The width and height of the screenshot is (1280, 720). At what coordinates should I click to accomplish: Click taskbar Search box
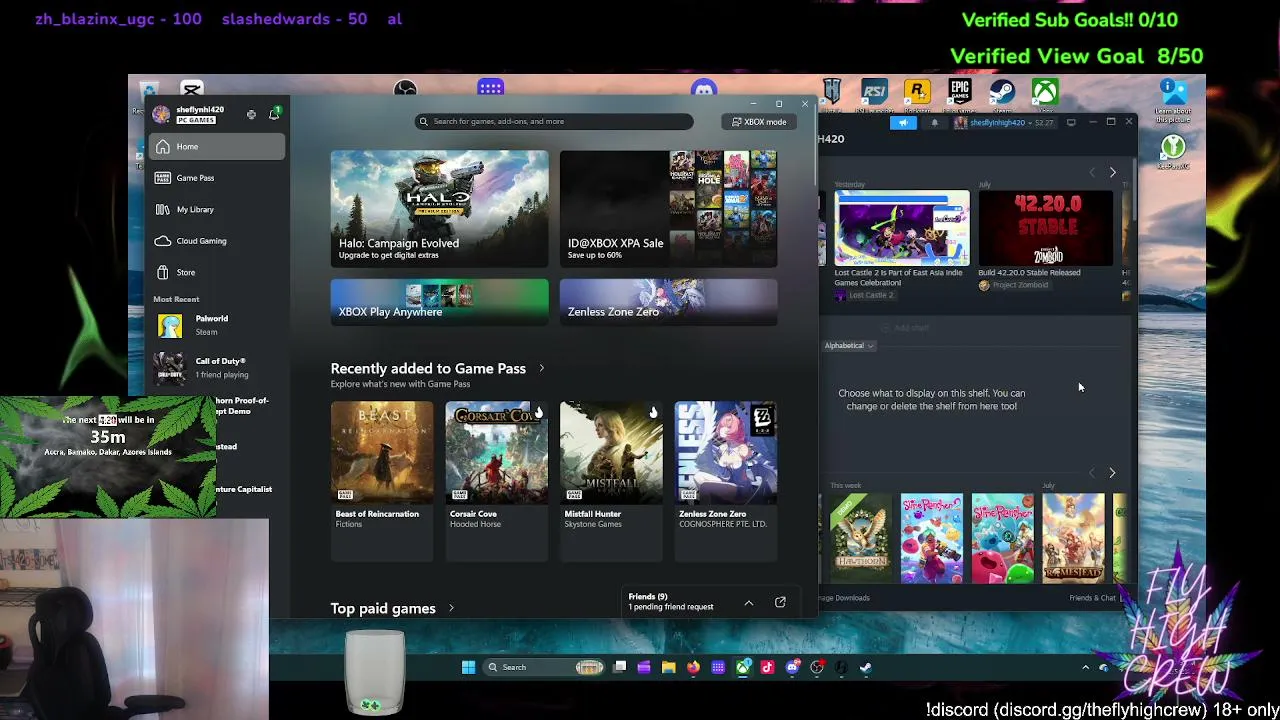point(544,667)
